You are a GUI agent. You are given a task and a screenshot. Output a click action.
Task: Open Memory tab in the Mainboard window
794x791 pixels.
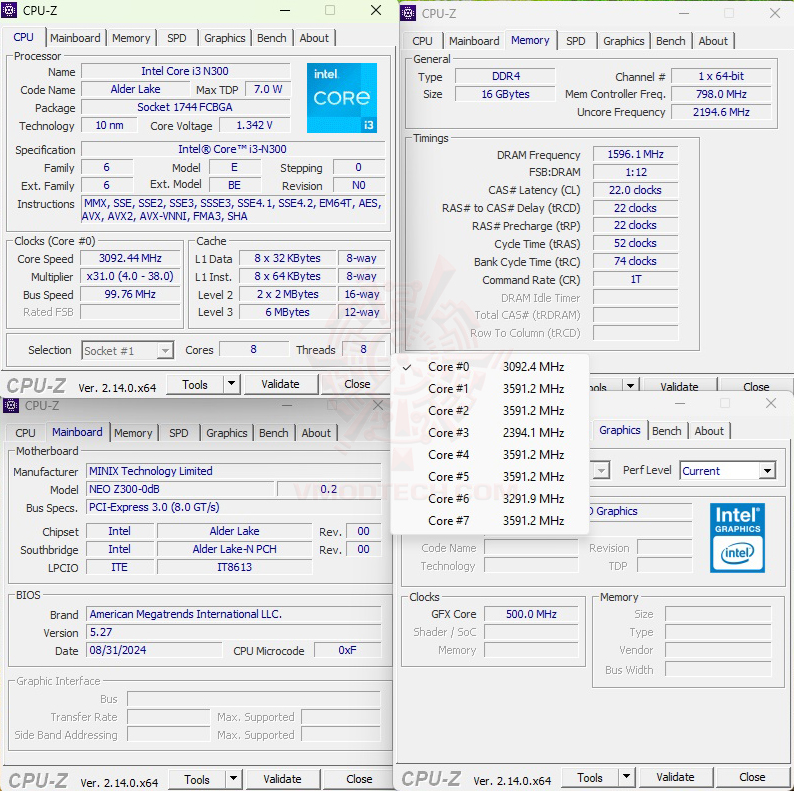point(133,433)
